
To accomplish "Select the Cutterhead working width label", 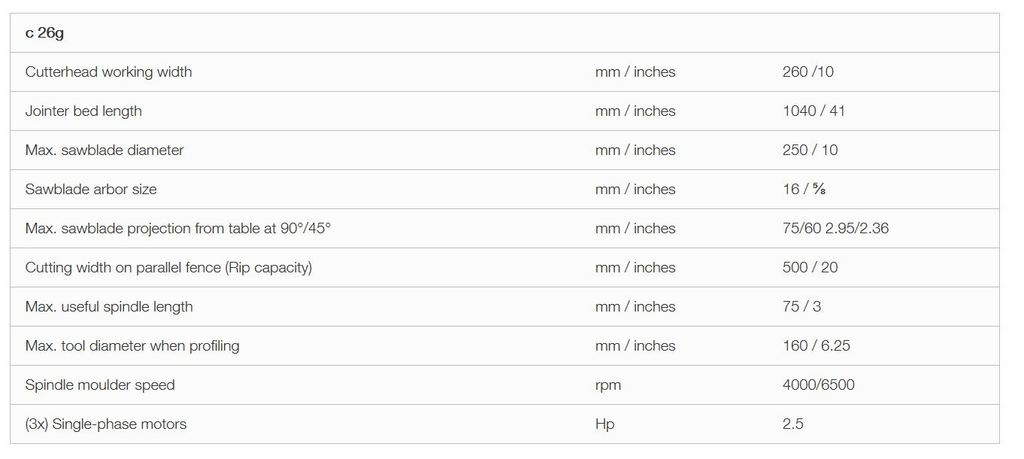I will click(x=108, y=72).
